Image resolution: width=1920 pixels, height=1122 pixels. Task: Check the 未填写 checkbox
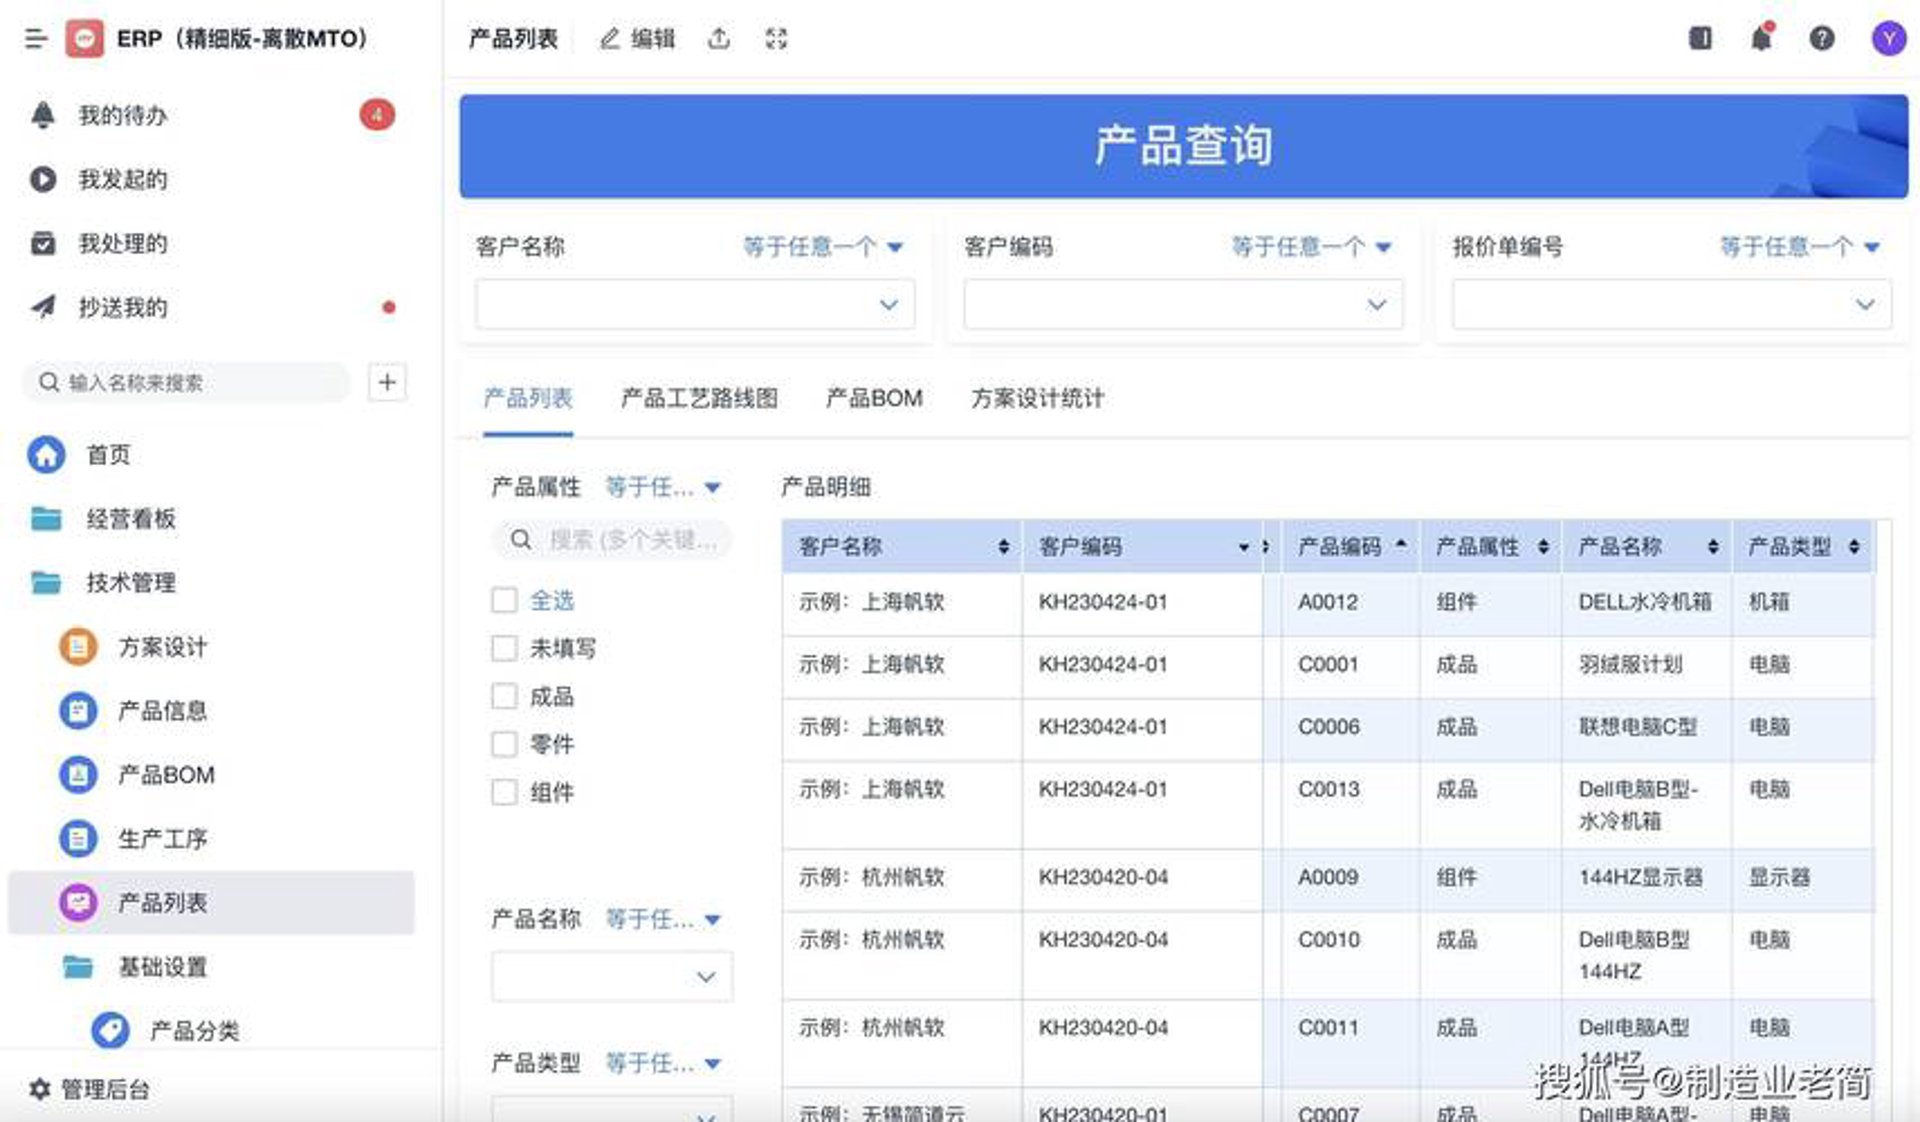tap(504, 648)
